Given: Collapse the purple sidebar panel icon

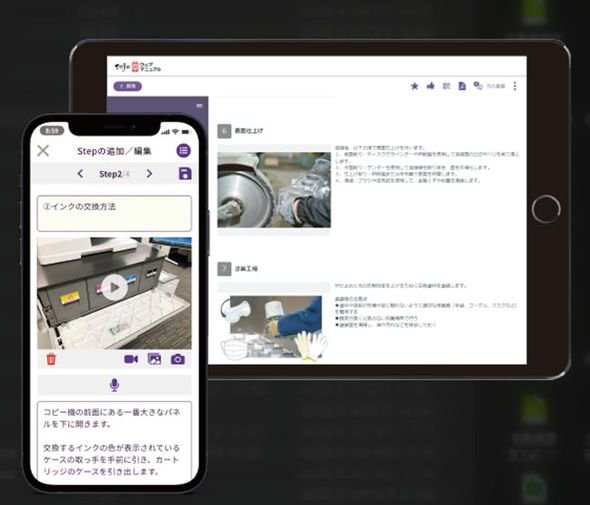Looking at the screenshot, I should click(199, 106).
